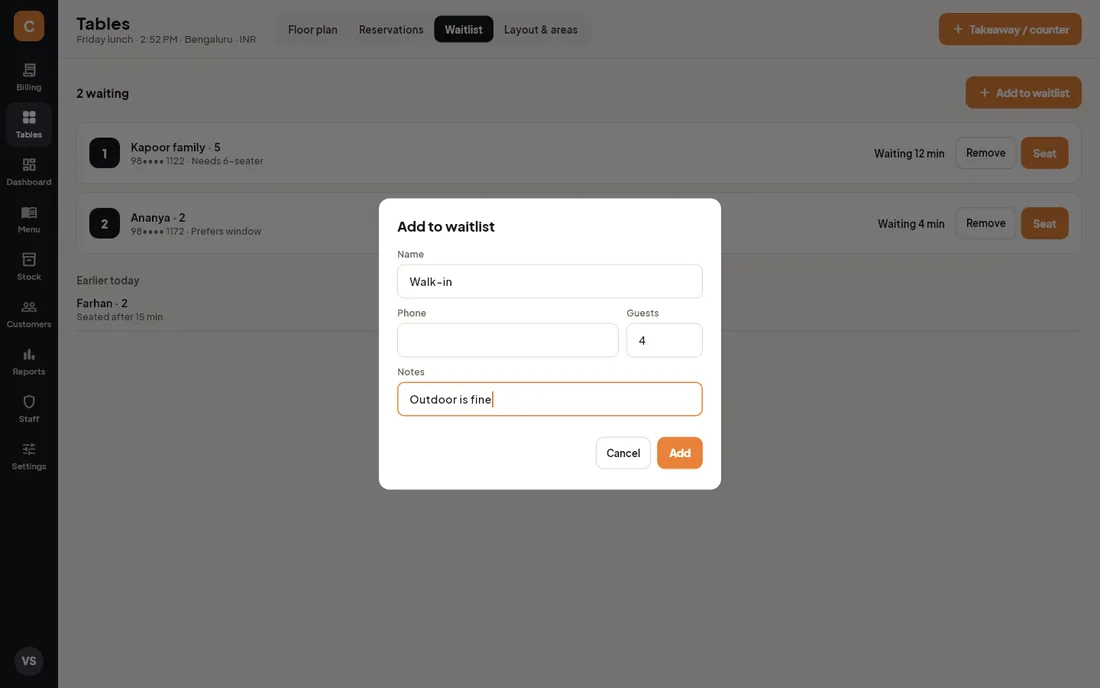1100x688 pixels.
Task: Open Reports in the sidebar
Action: click(29, 361)
